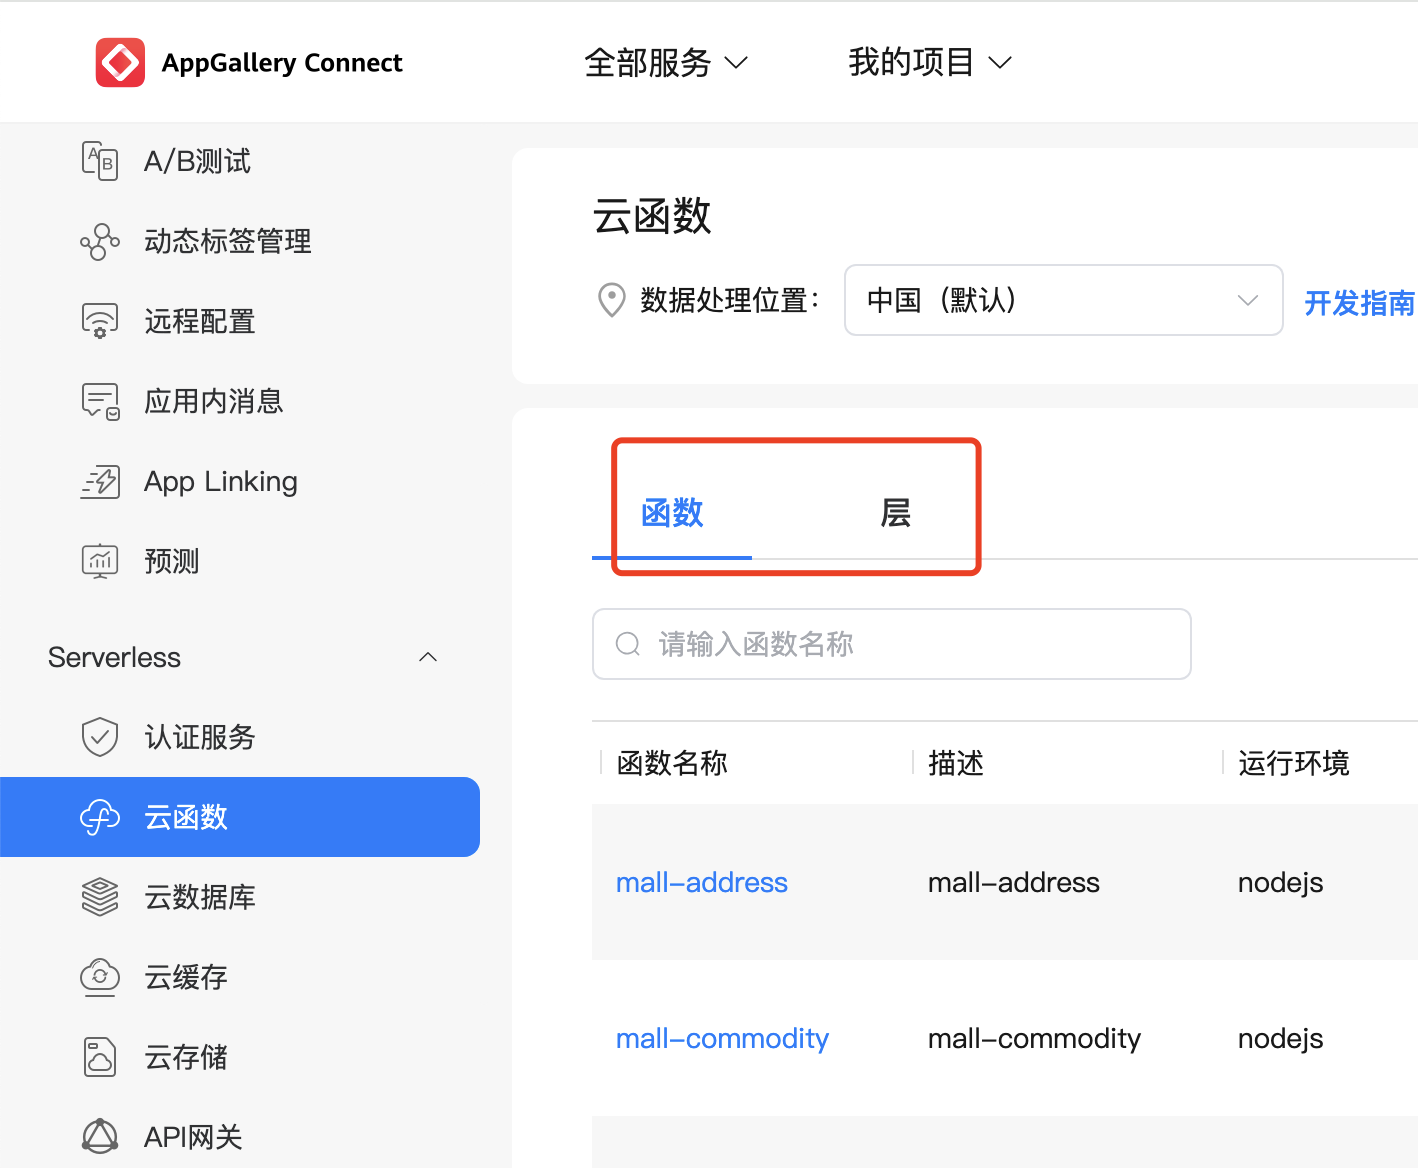The height and width of the screenshot is (1168, 1418).
Task: Click the 云函数 cloud function icon
Action: click(x=100, y=817)
